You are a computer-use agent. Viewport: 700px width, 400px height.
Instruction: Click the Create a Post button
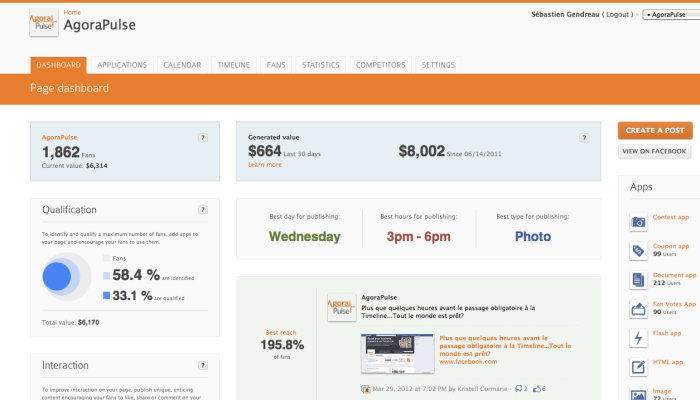tap(655, 130)
